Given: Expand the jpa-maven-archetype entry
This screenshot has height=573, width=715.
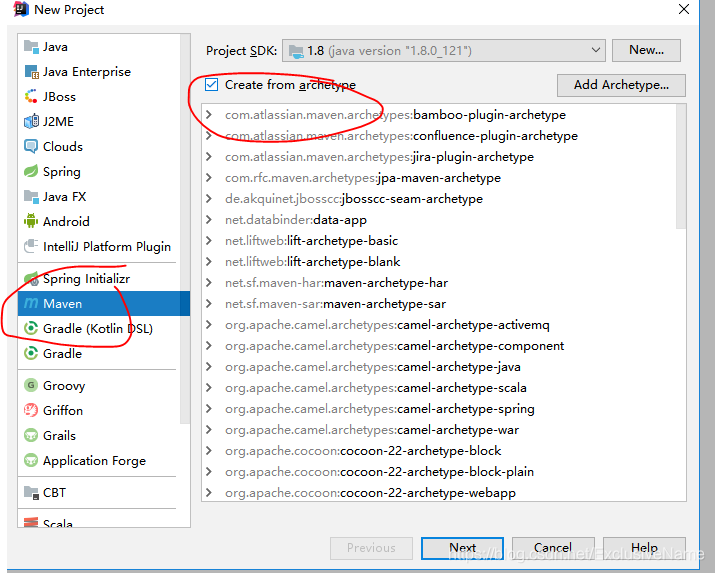Looking at the screenshot, I should click(209, 177).
